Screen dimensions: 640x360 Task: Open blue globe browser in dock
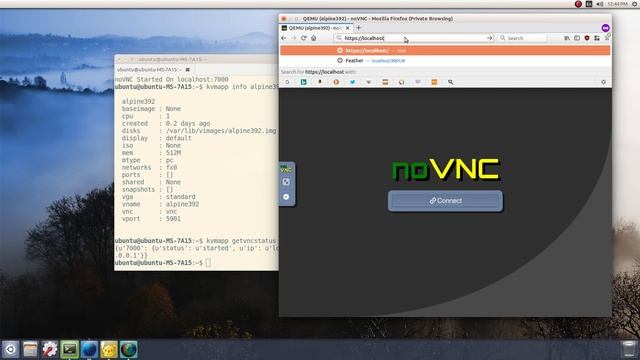pos(89,349)
